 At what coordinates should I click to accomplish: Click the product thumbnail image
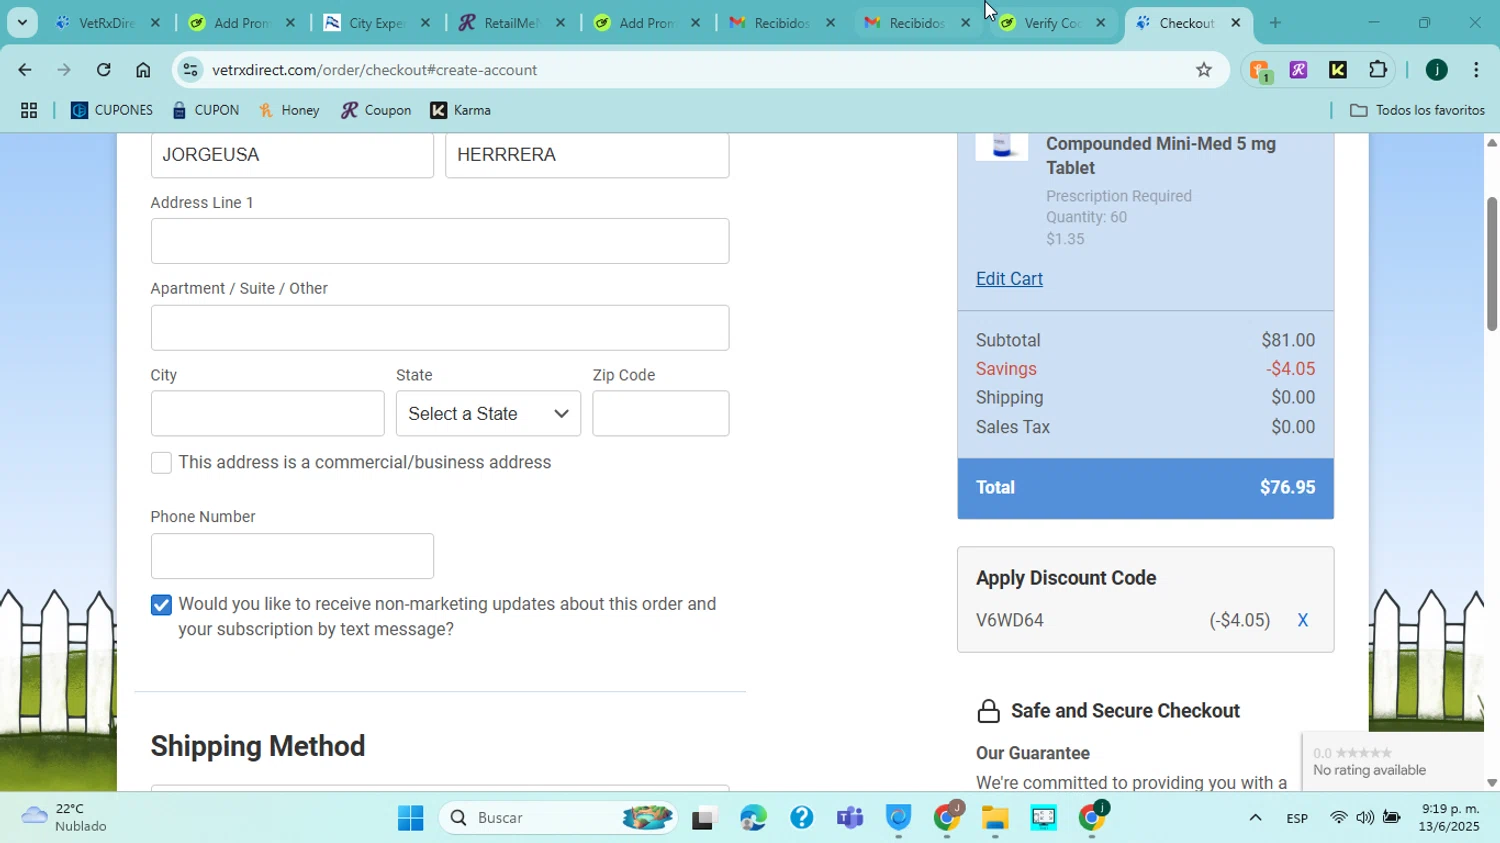(1002, 147)
